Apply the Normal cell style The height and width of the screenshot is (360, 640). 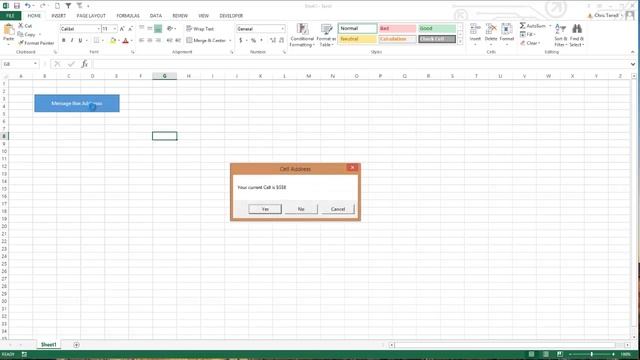(358, 29)
